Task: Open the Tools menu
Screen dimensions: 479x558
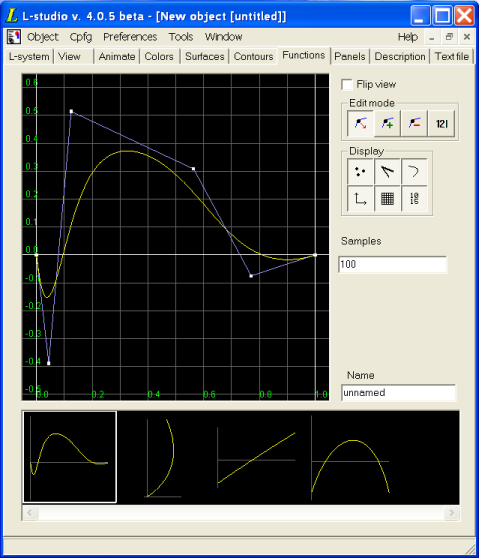Action: (181, 37)
